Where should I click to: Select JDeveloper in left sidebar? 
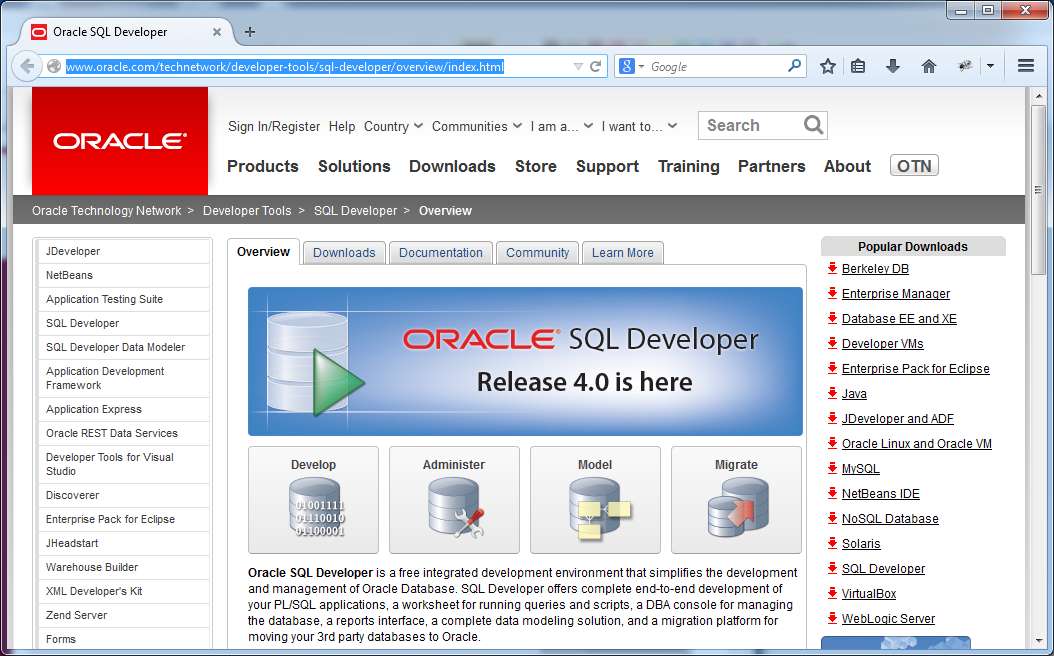coord(124,251)
